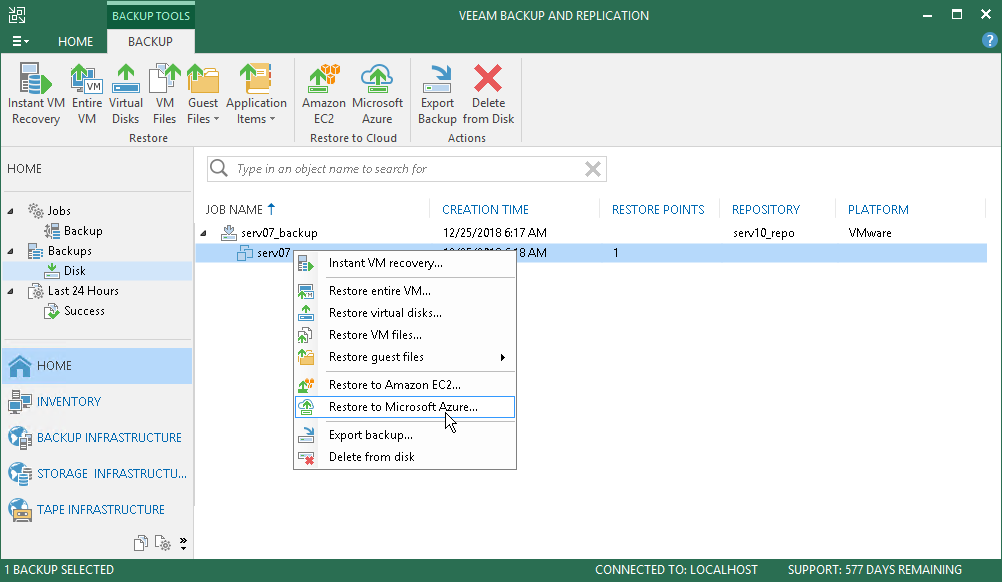This screenshot has height=582, width=1002.
Task: Expand sidebar overflow chevron
Action: [183, 544]
